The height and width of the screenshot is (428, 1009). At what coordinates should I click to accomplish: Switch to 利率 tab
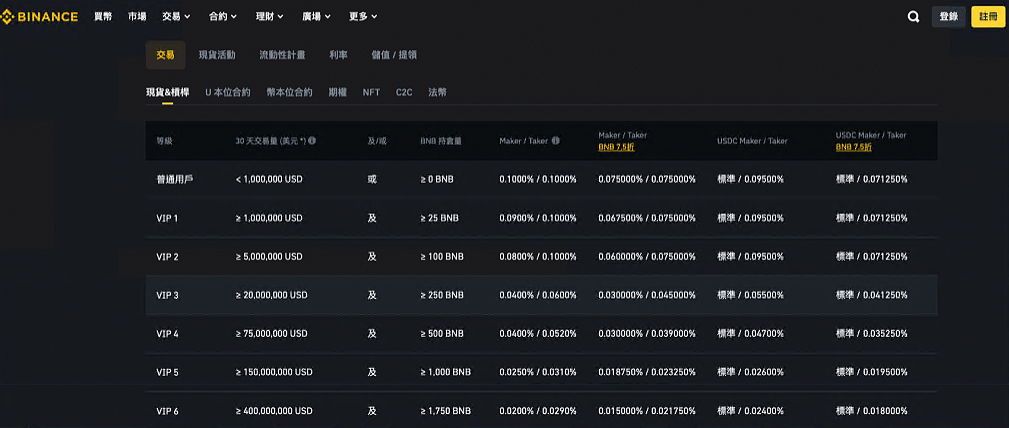point(338,55)
